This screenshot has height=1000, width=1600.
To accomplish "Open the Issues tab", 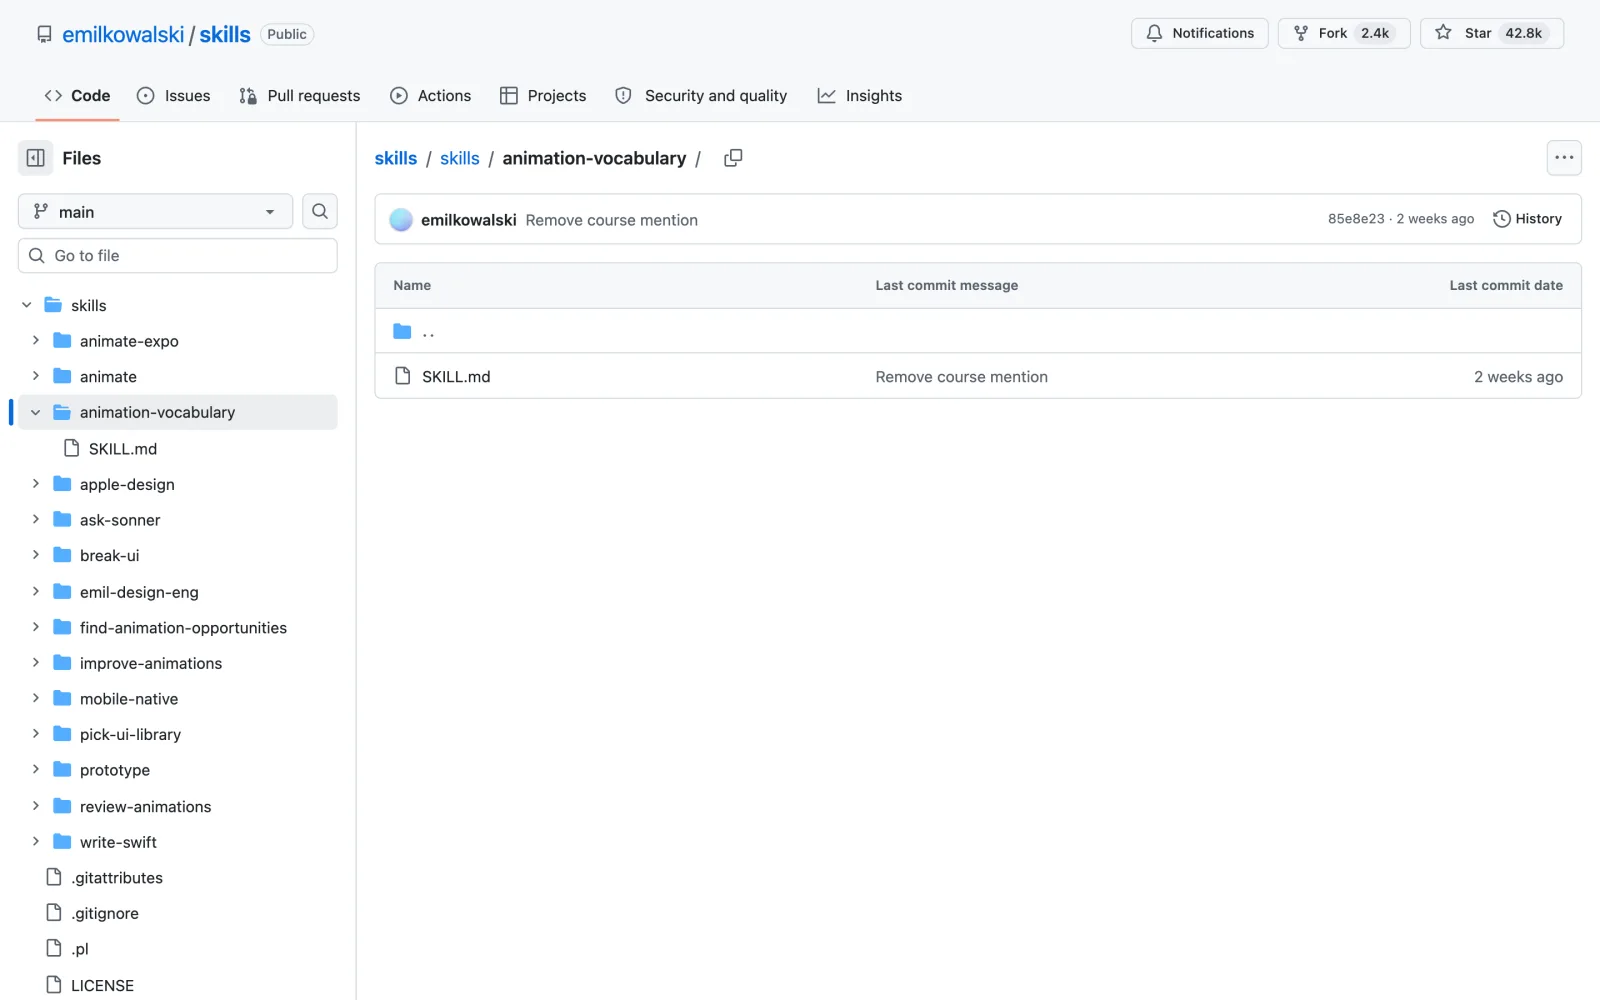I will (174, 96).
